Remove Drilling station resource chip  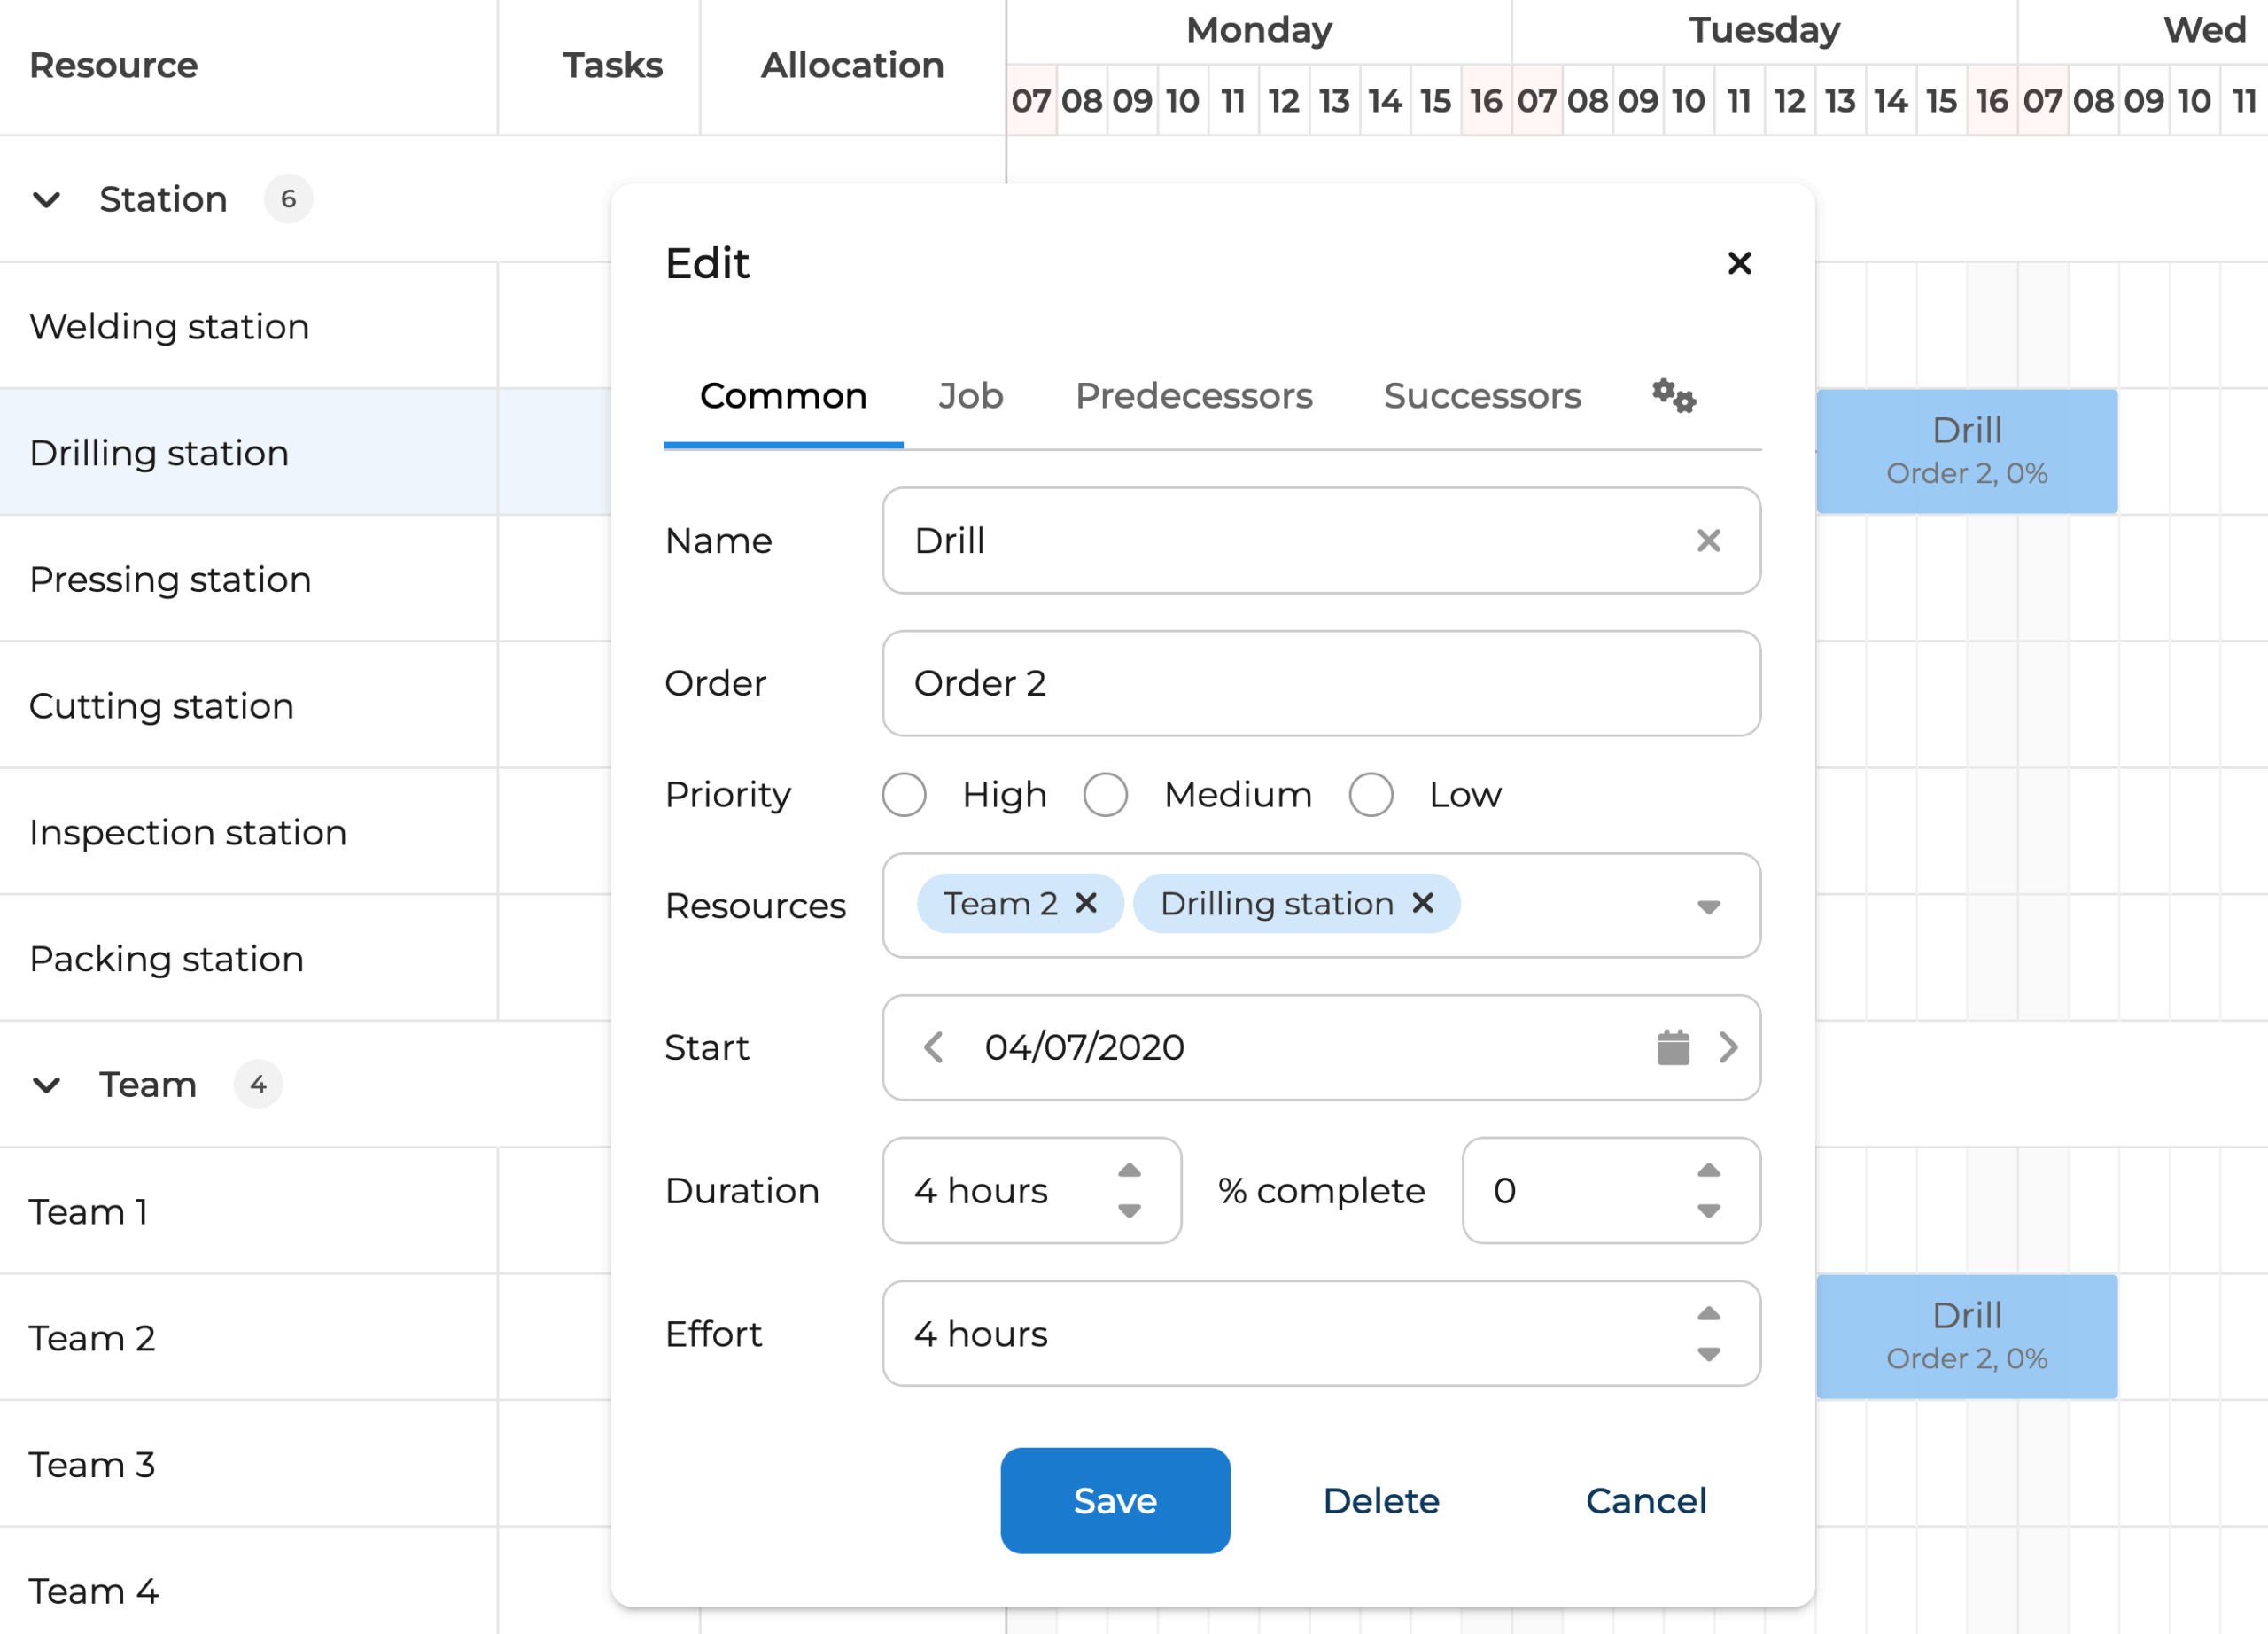pos(1423,903)
